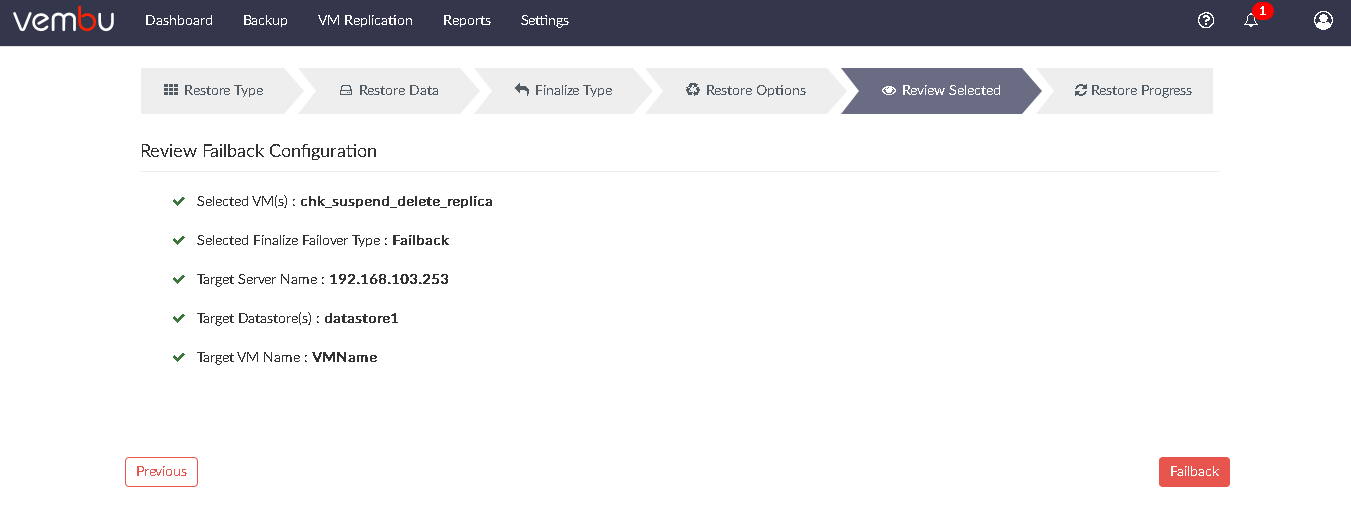Click the Vembu logo
This screenshot has width=1351, height=511.
pyautogui.click(x=63, y=20)
